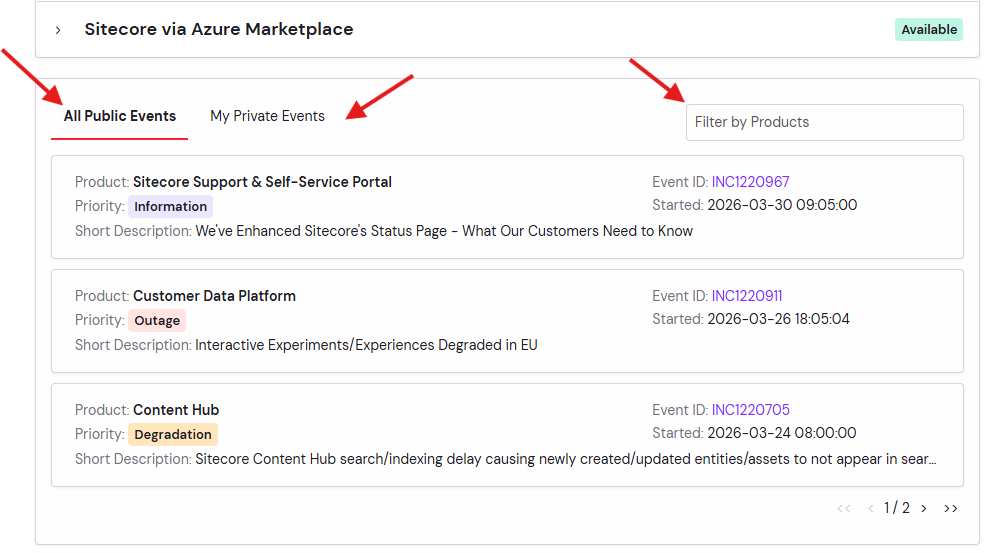Viewport: 984px width, 553px height.
Task: Select the Sitecore Support & Self-Service Portal product name
Action: click(262, 182)
